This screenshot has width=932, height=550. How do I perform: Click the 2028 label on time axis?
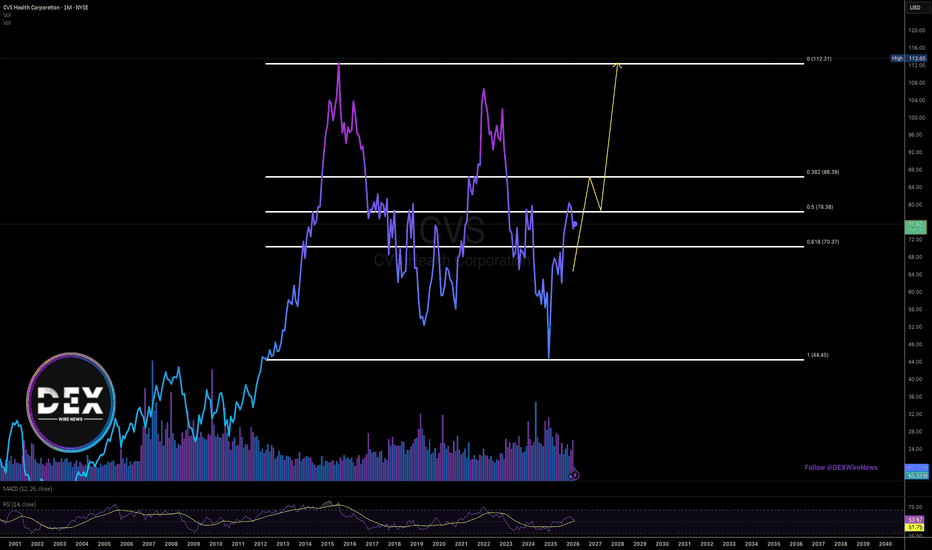pos(618,543)
